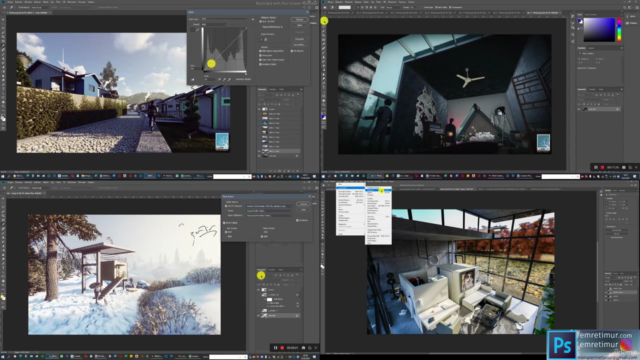Viewport: 640px width, 360px height.
Task: Toggle the Preview checkbox in Curves dialog
Action: 292,51
